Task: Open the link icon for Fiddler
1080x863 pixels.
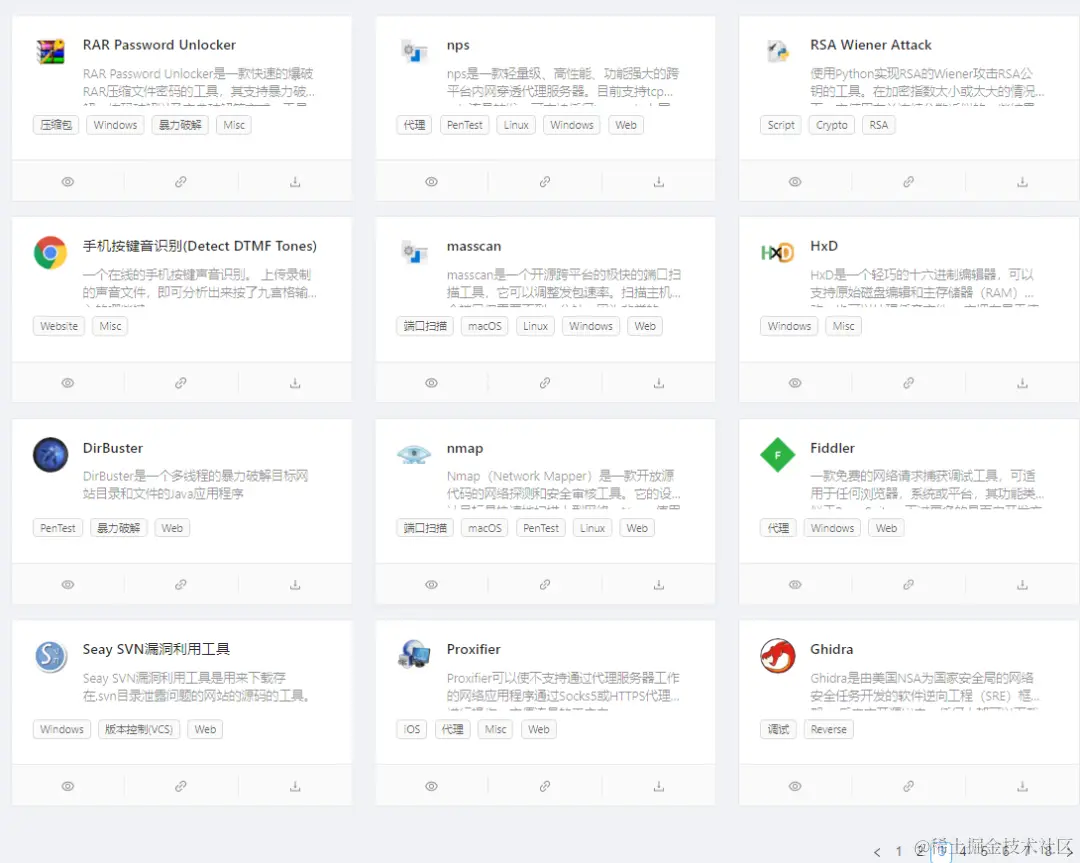Action: 908,585
